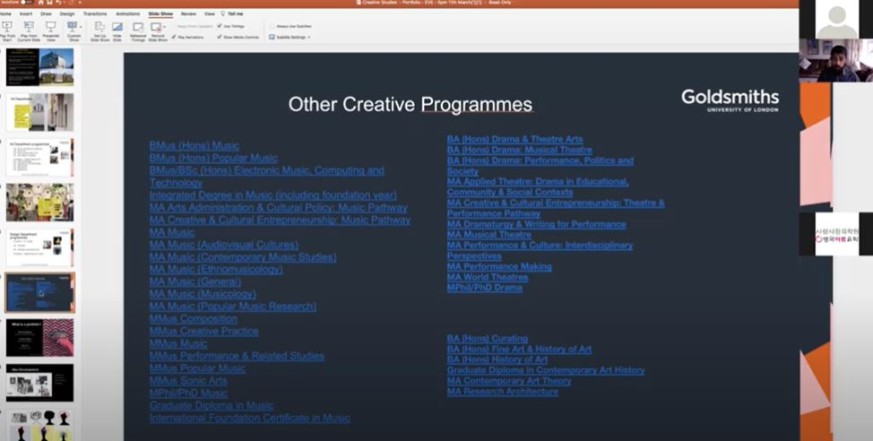
Task: Open the MPhil/PhD Drama link
Action: (484, 288)
